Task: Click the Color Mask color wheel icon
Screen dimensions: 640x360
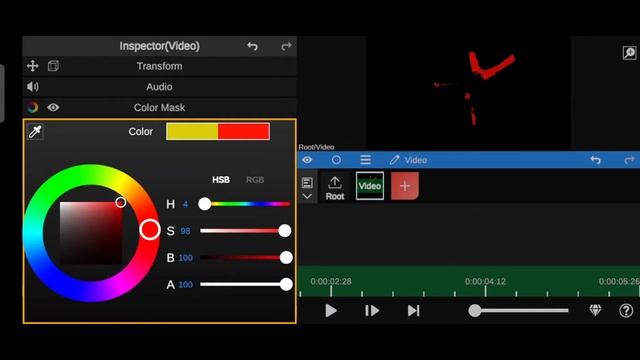Action: (33, 107)
